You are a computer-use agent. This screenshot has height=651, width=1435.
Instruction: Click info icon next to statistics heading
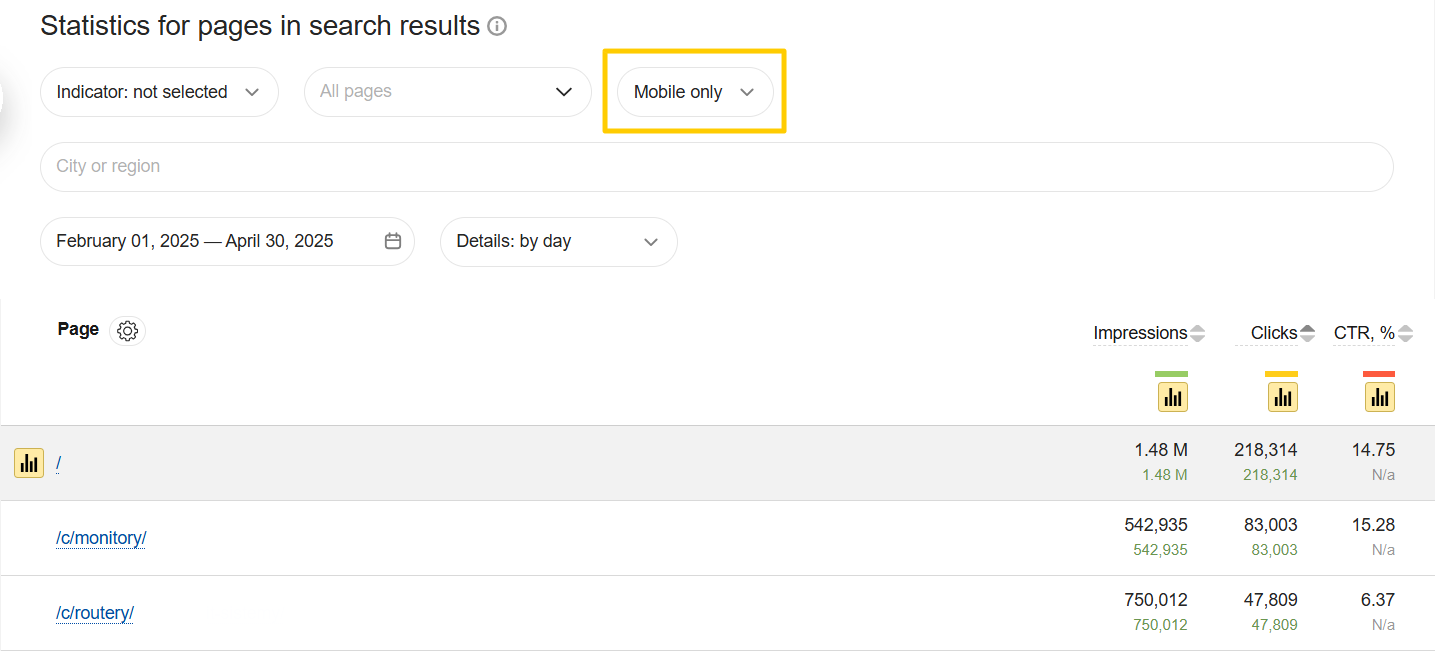point(497,27)
